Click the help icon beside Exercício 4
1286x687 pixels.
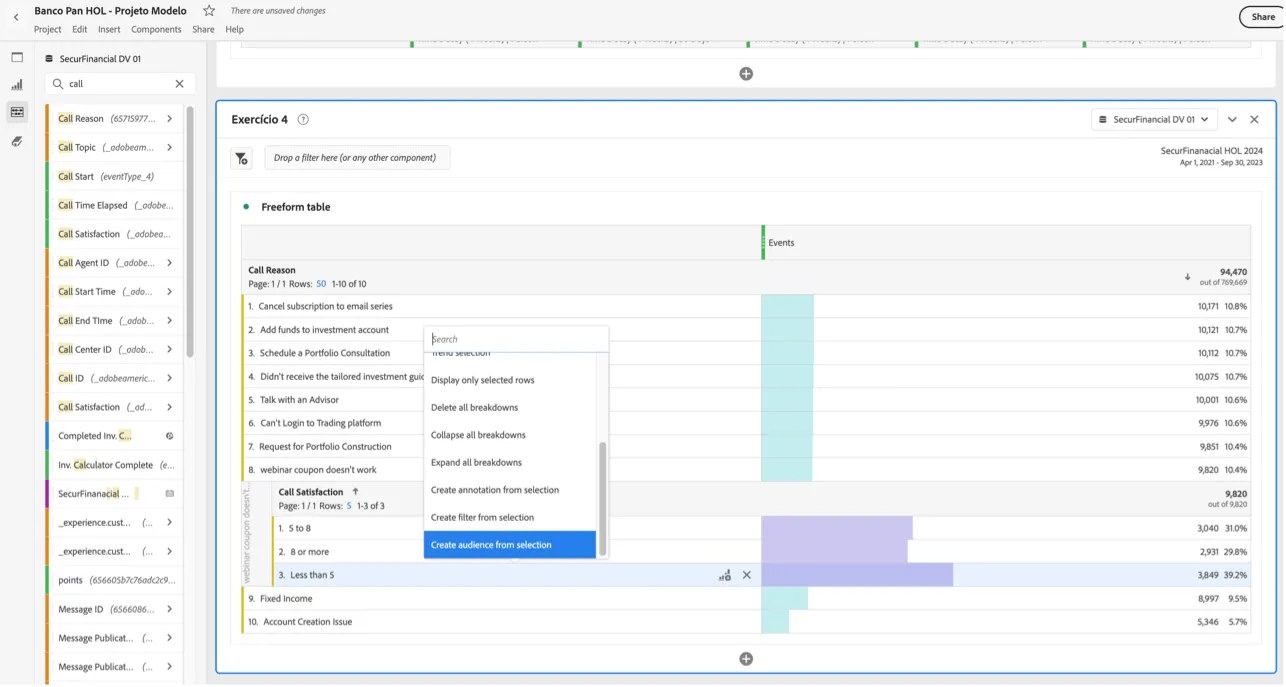coord(303,120)
